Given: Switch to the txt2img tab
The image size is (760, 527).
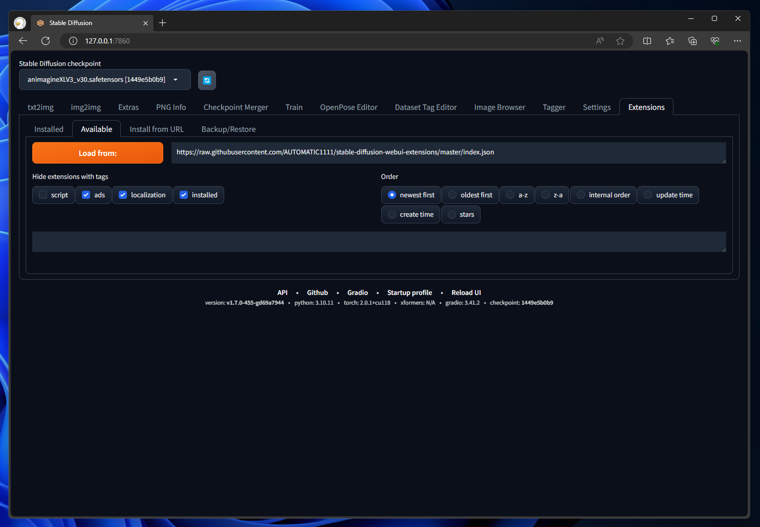Looking at the screenshot, I should (x=40, y=107).
